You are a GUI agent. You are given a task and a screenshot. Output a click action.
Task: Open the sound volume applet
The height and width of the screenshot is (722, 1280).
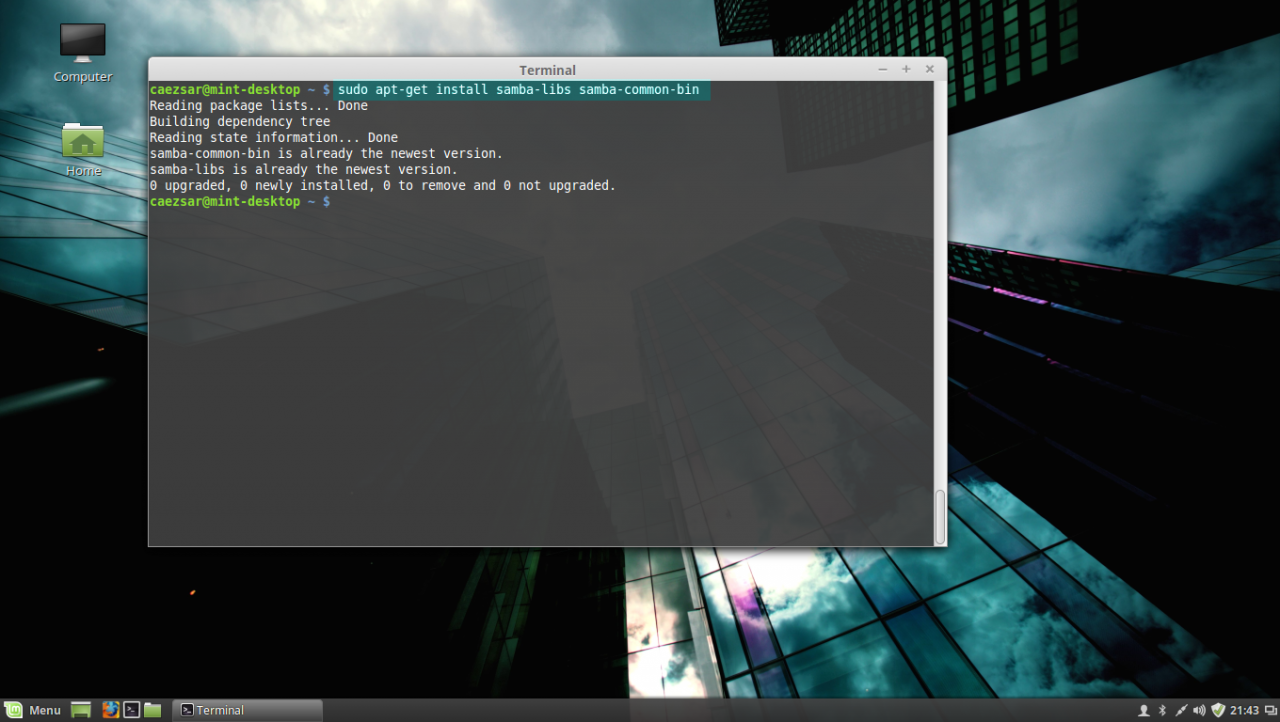[1199, 711]
